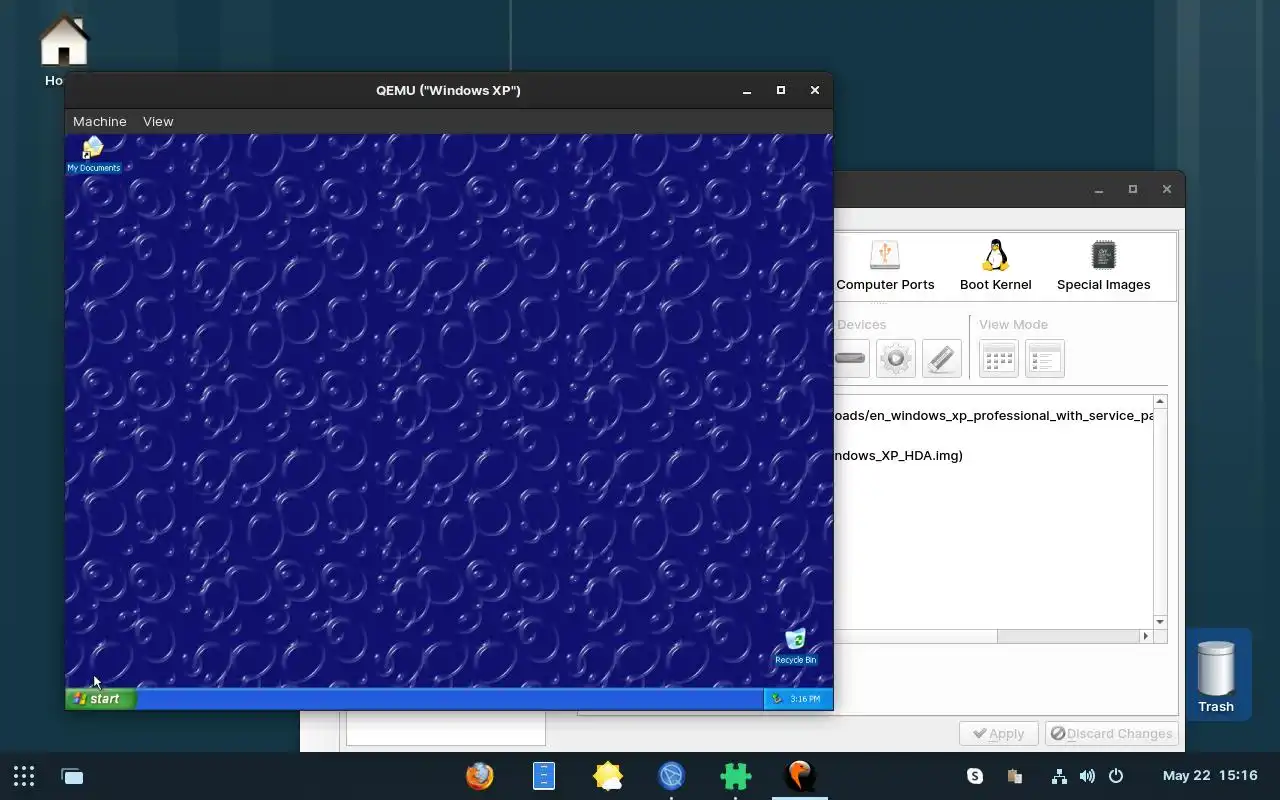This screenshot has width=1280, height=800.
Task: Open the green puzzle piece dock app
Action: pos(735,776)
